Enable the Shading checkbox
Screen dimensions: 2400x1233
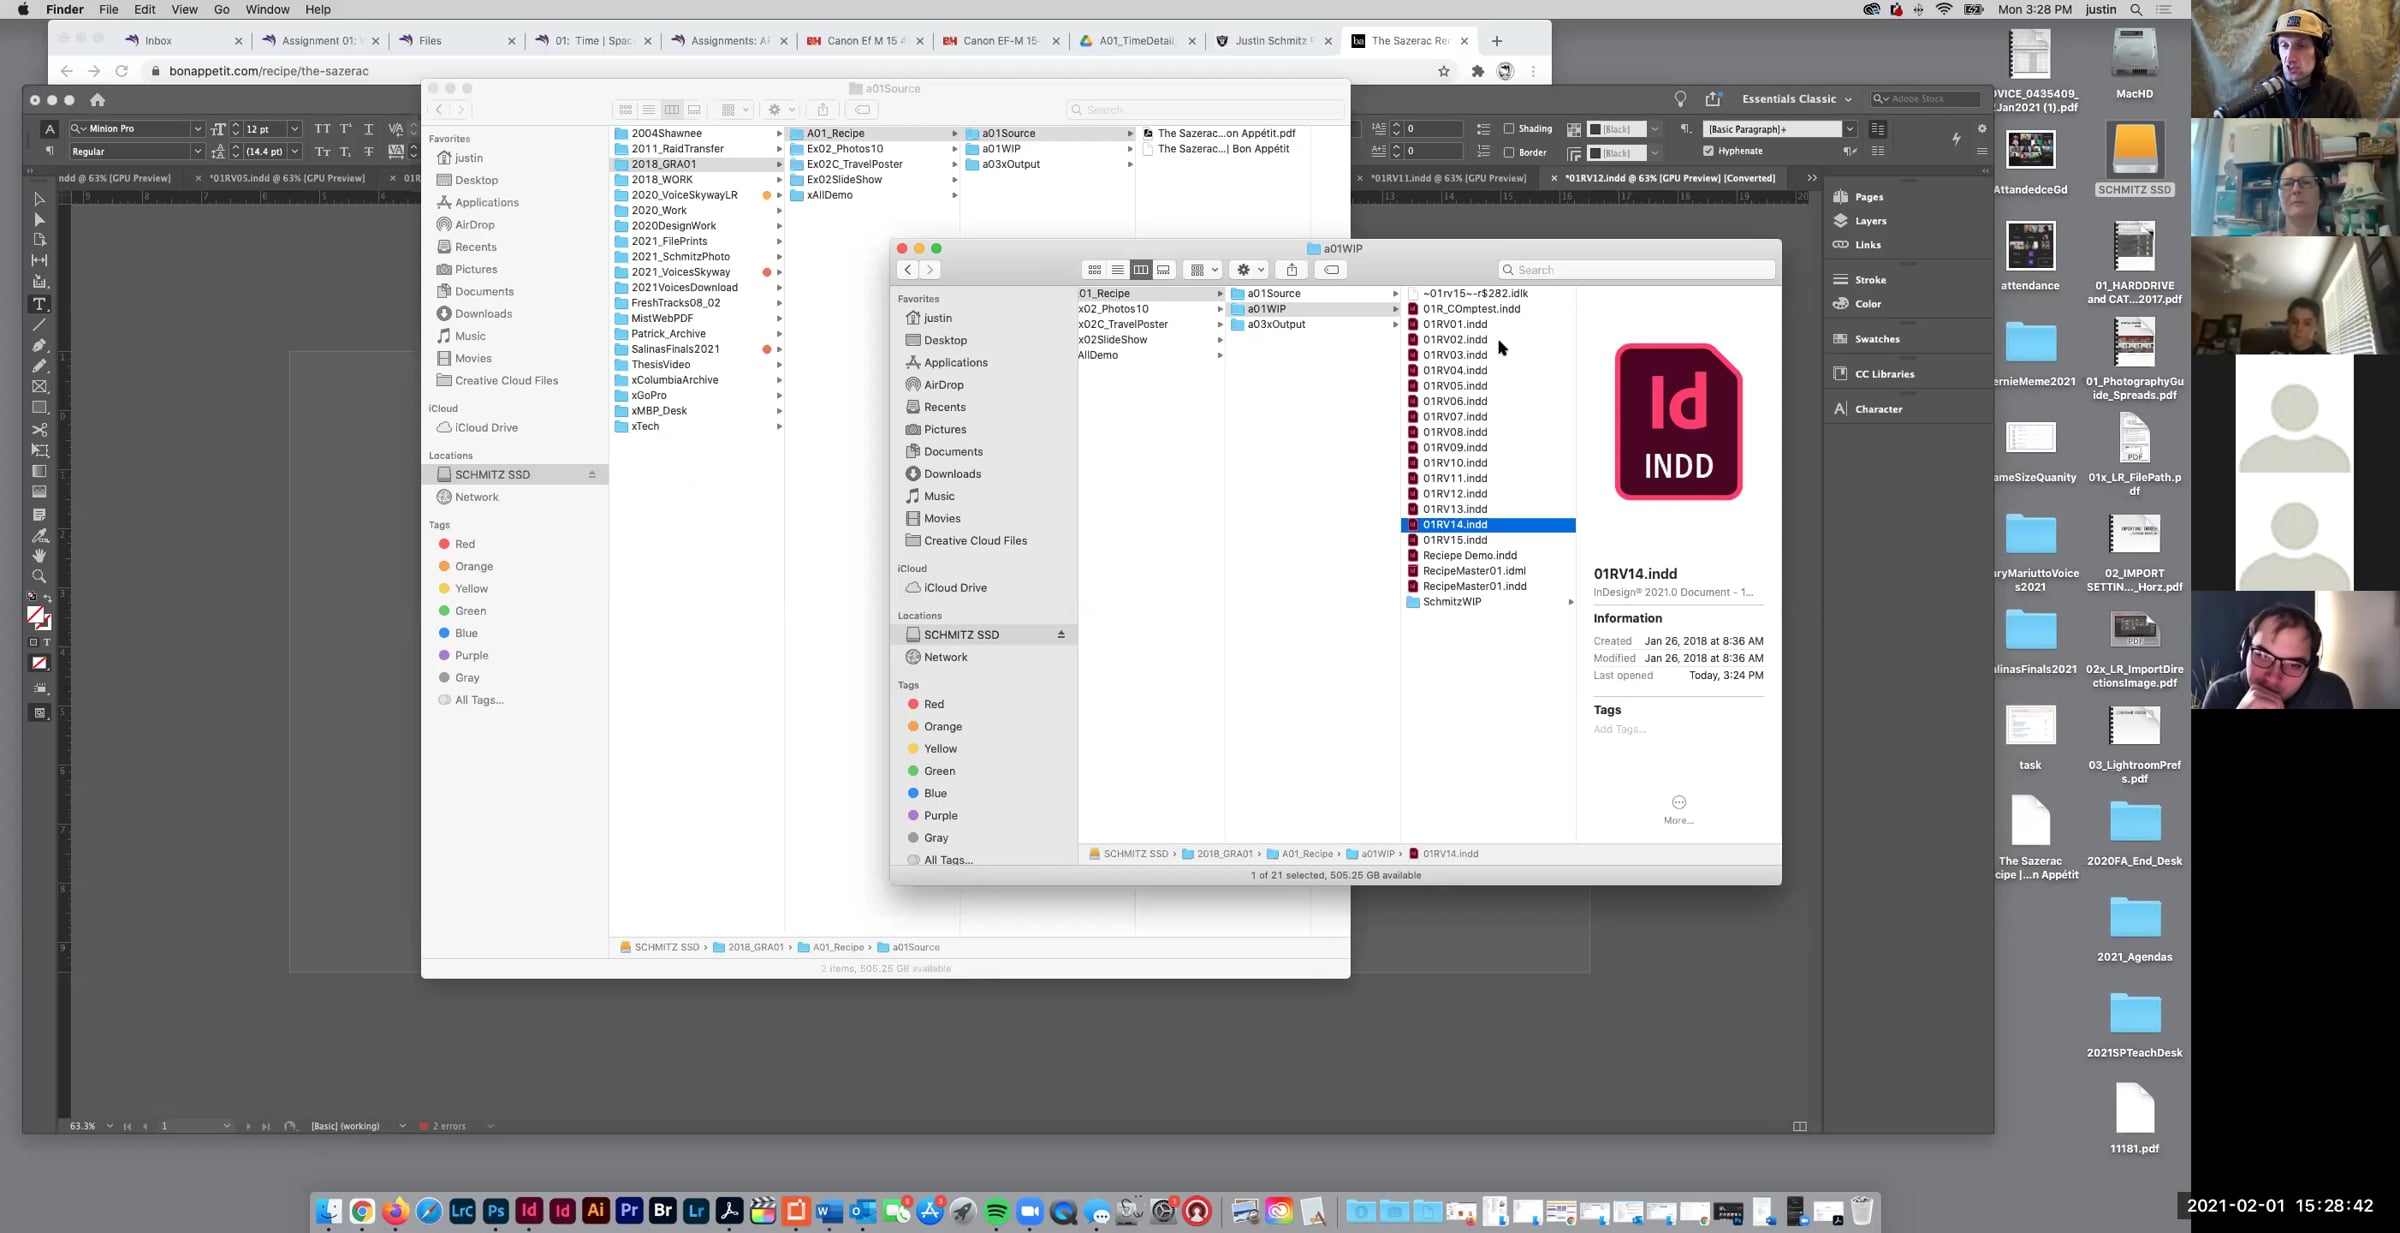1509,129
